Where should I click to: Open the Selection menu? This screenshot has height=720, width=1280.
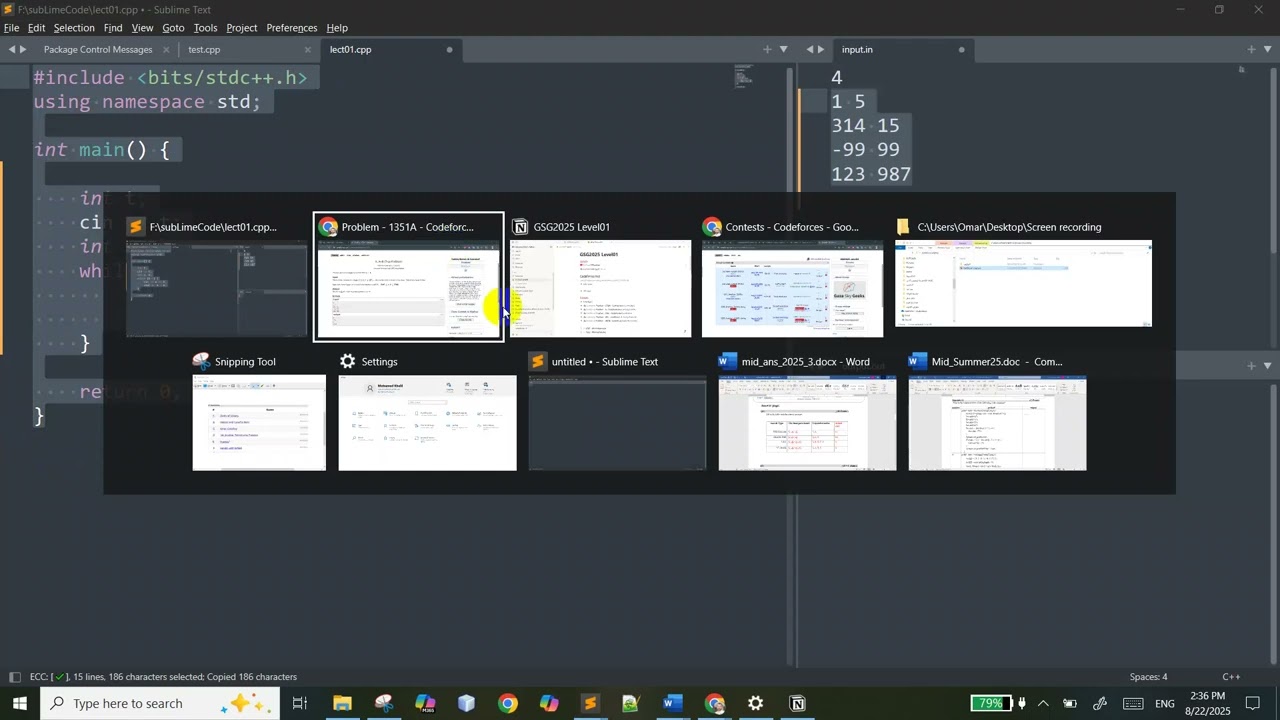(74, 28)
